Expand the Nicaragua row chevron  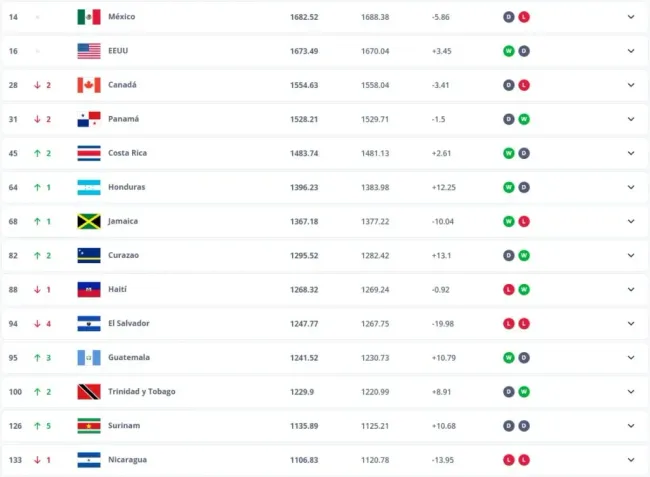630,459
